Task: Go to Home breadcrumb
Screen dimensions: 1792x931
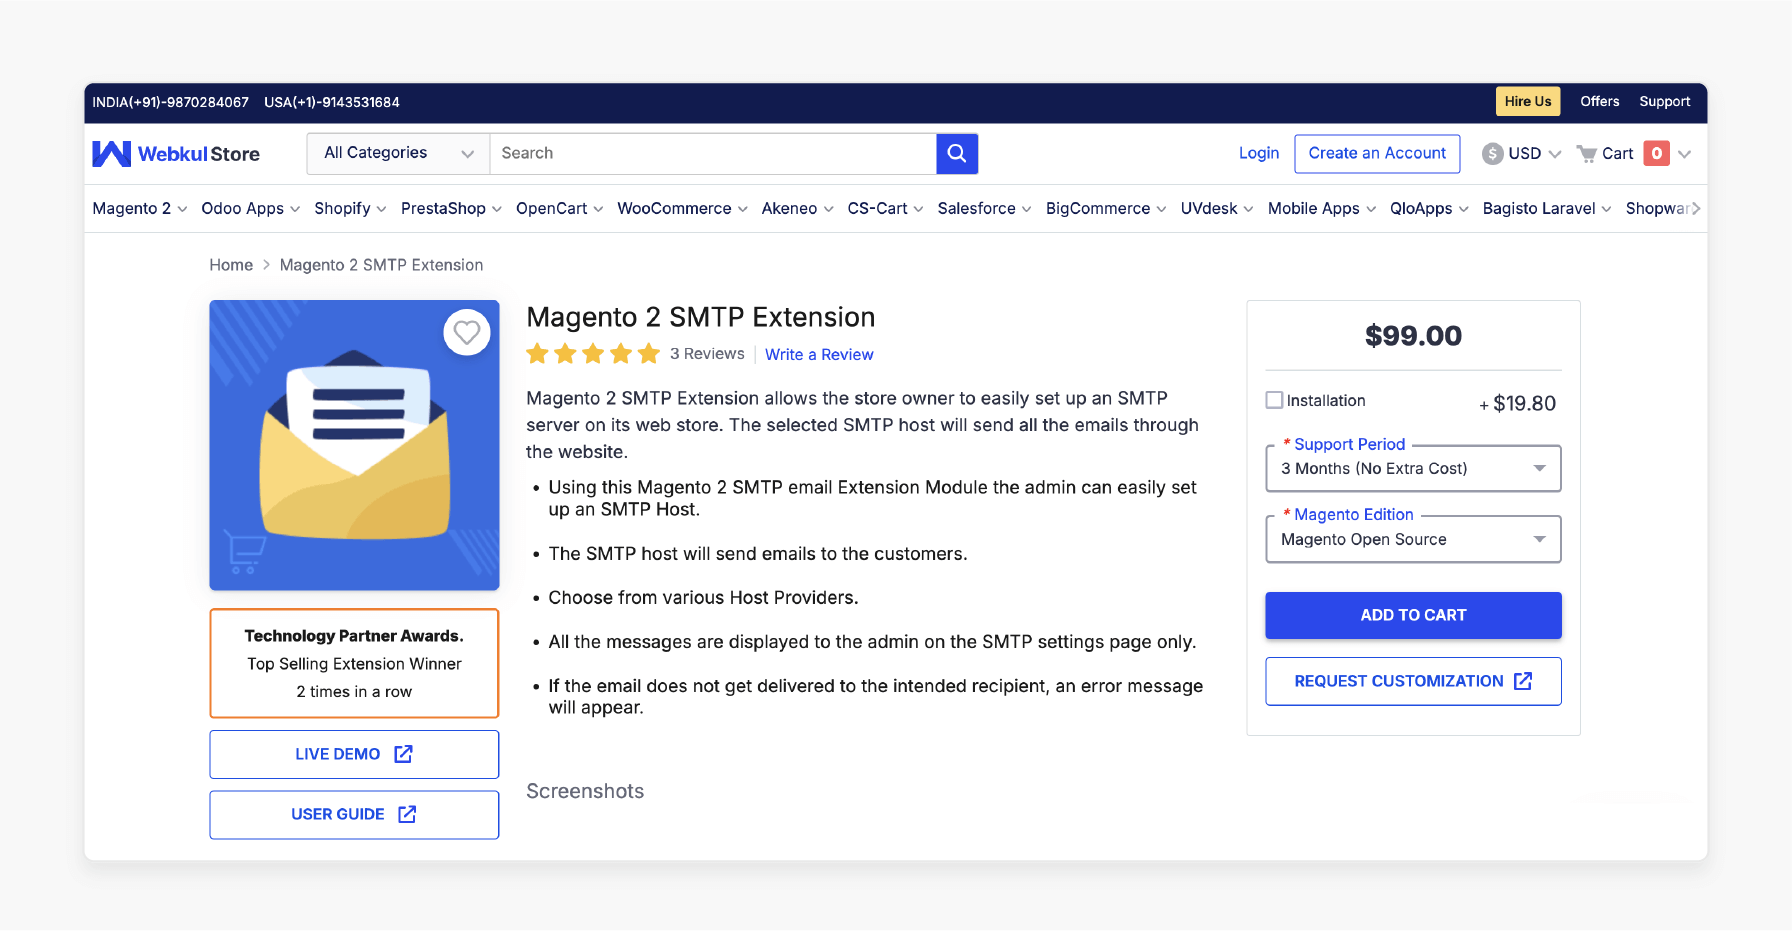Action: tap(231, 265)
